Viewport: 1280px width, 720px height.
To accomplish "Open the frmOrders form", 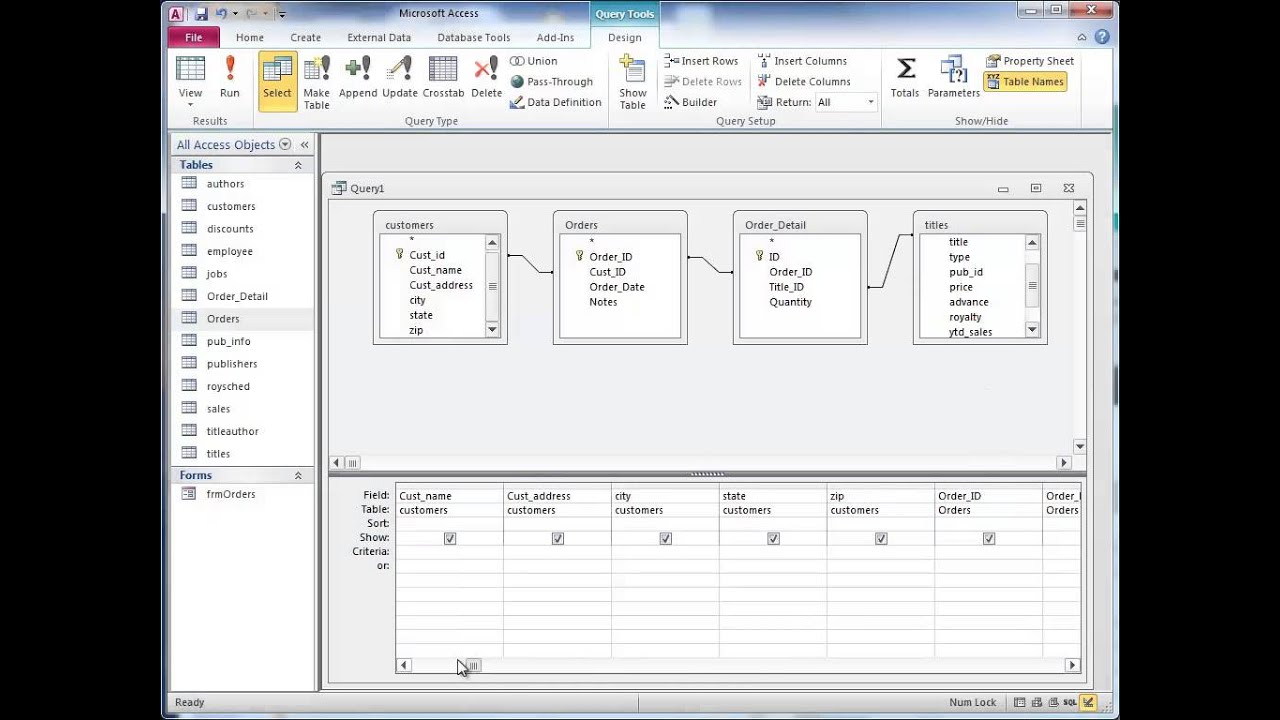I will click(231, 494).
